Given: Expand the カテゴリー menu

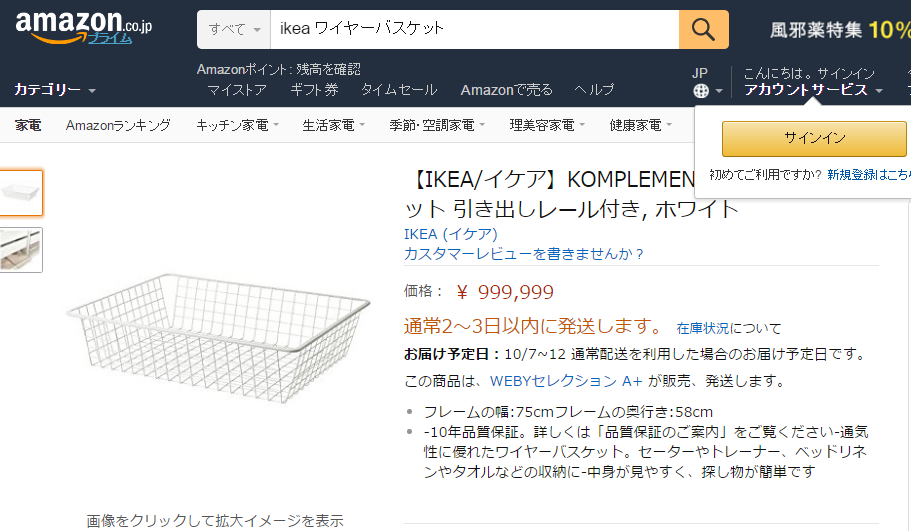Looking at the screenshot, I should point(54,90).
